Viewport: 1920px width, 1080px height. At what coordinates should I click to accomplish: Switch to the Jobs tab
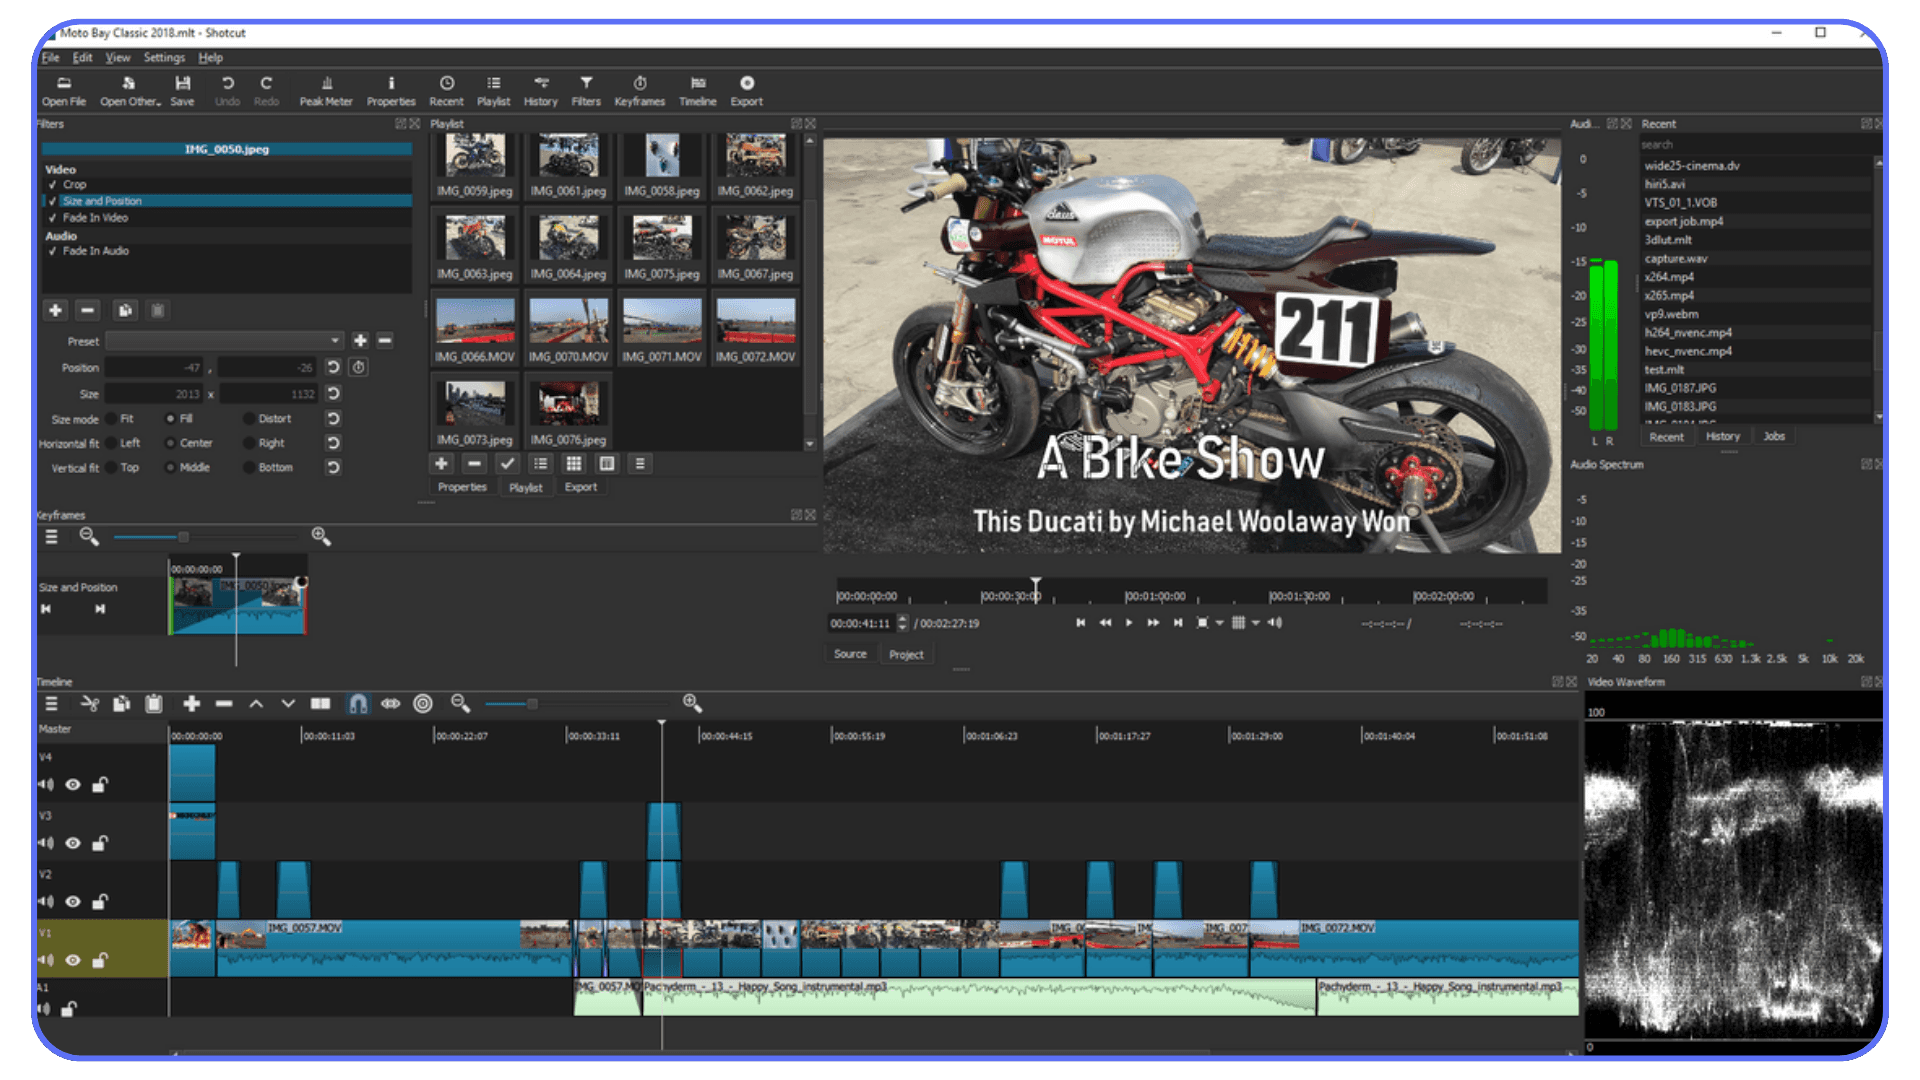click(x=1774, y=436)
